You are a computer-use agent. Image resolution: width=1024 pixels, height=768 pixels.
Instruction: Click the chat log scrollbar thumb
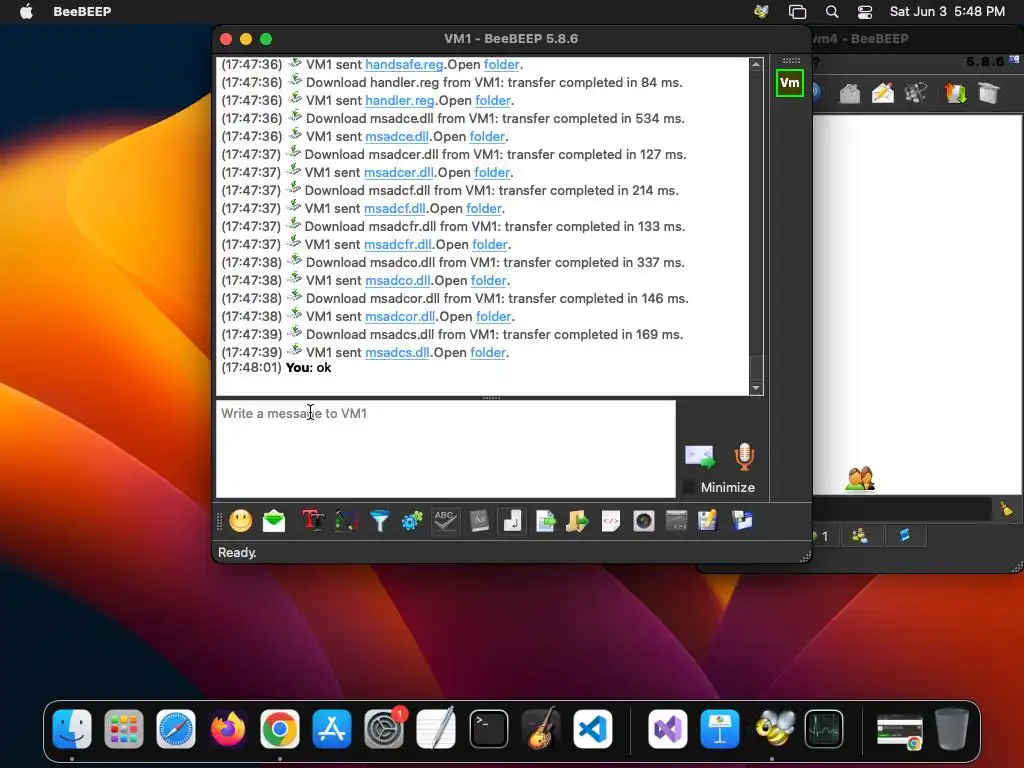(756, 367)
